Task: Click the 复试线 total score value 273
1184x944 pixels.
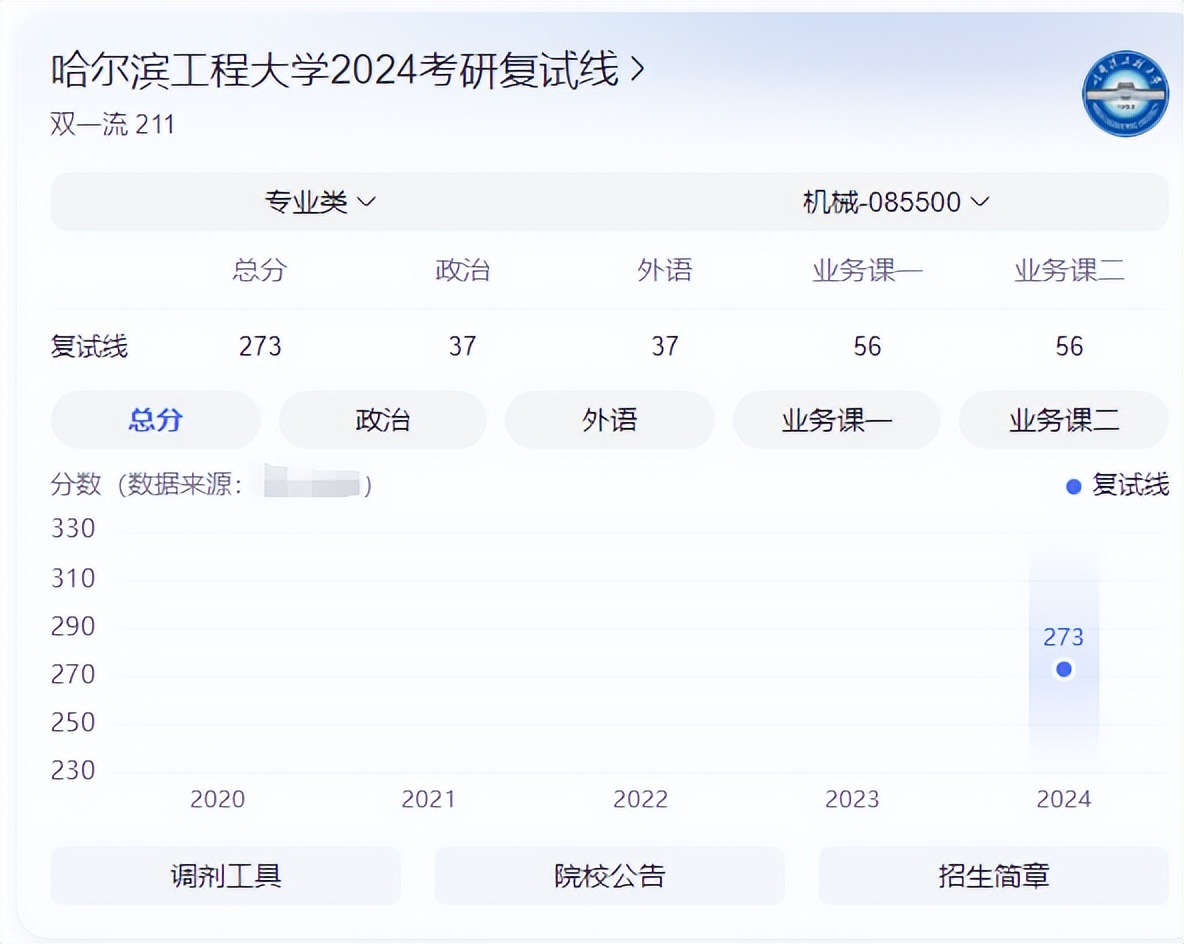Action: click(x=260, y=347)
